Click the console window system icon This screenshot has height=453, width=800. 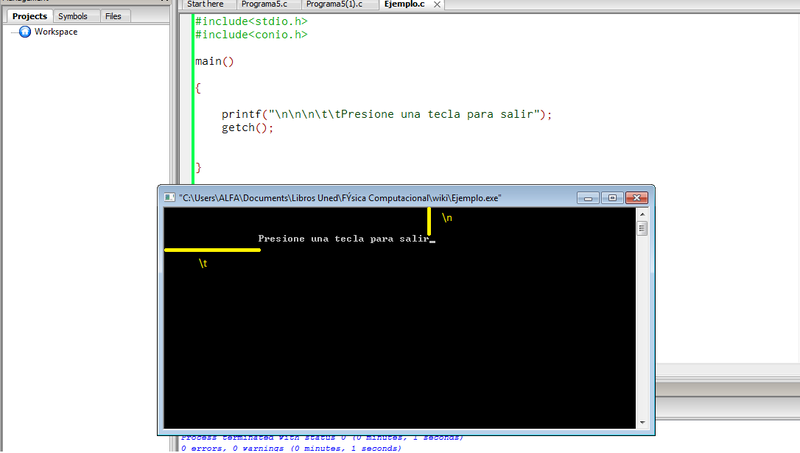169,198
